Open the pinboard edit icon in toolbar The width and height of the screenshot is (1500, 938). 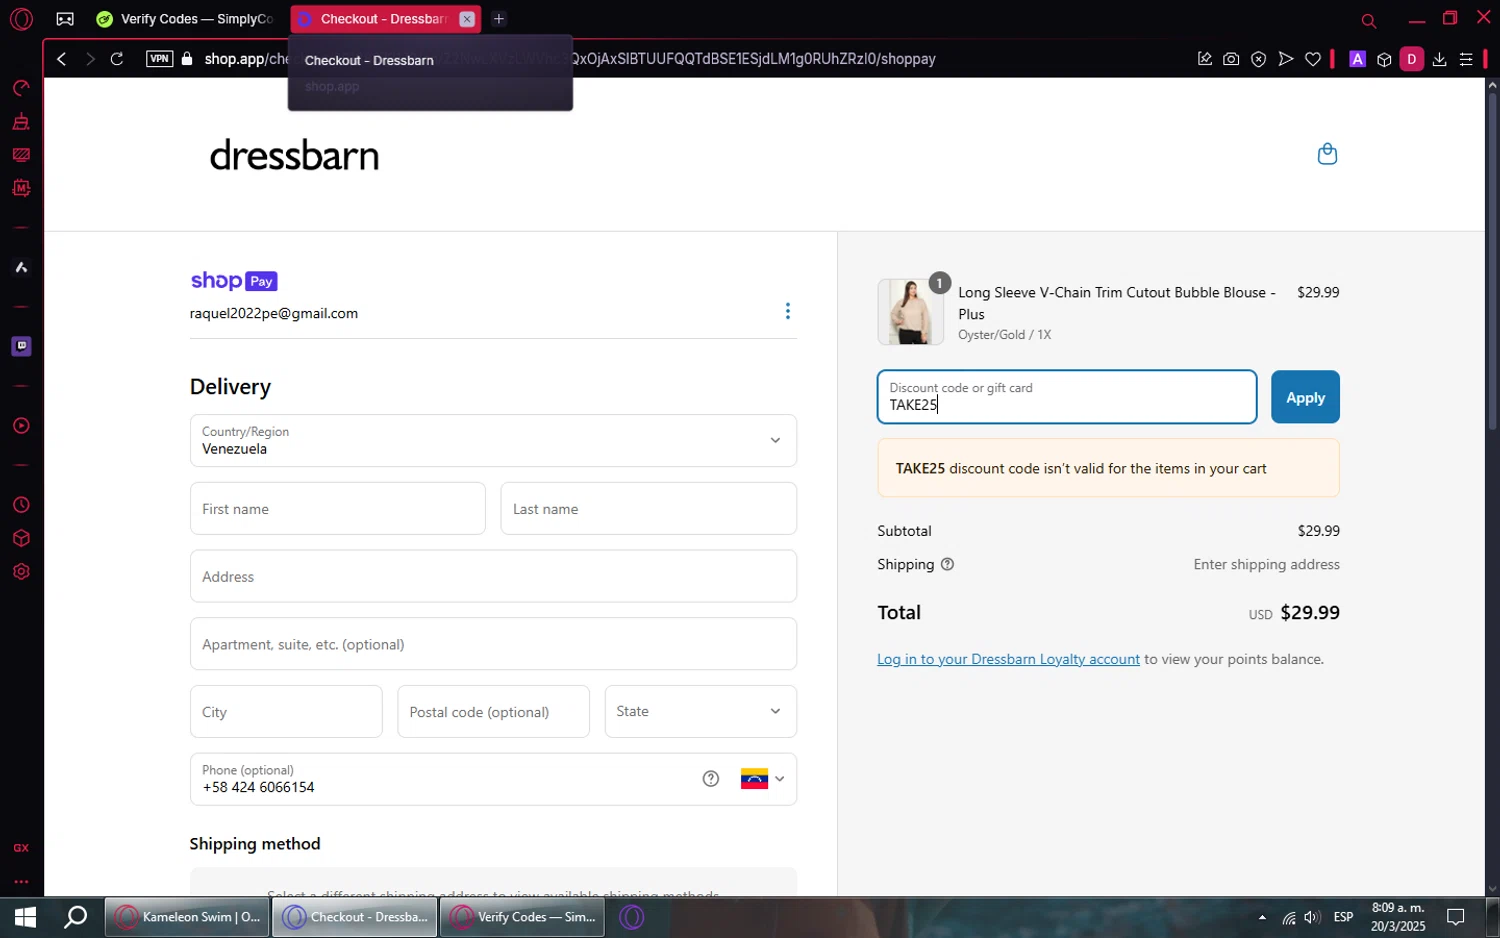point(1205,59)
